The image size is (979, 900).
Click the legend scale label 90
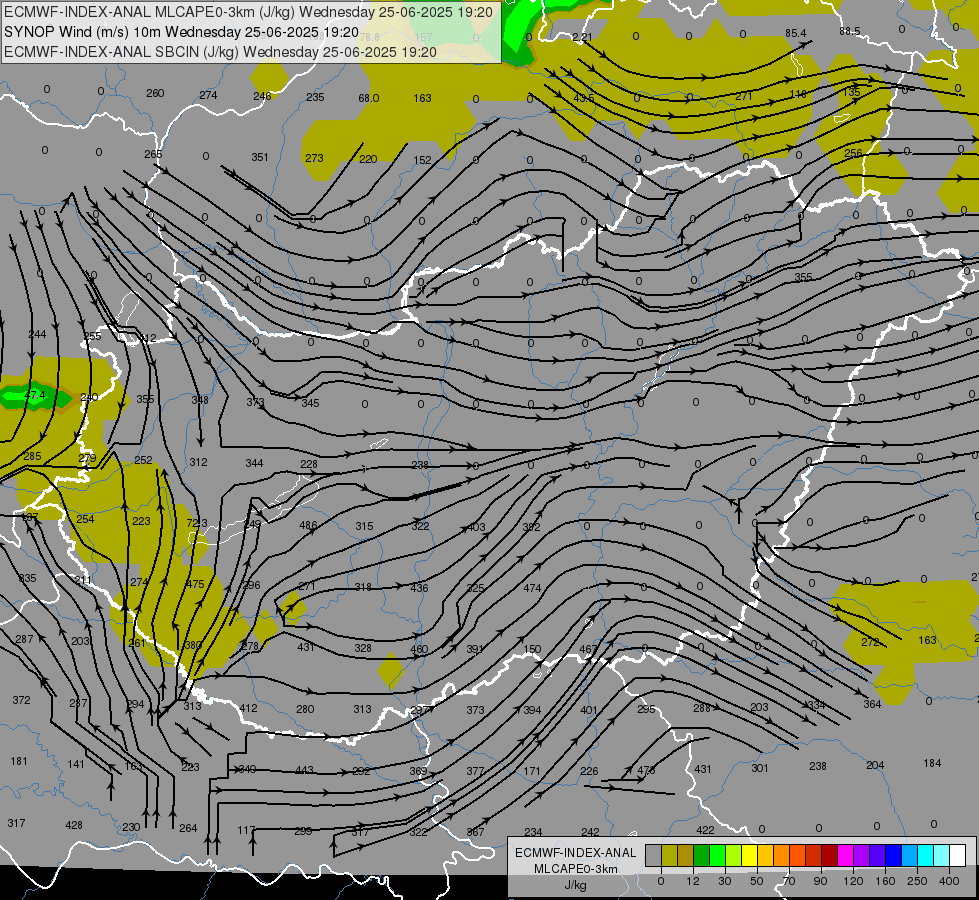[x=820, y=881]
